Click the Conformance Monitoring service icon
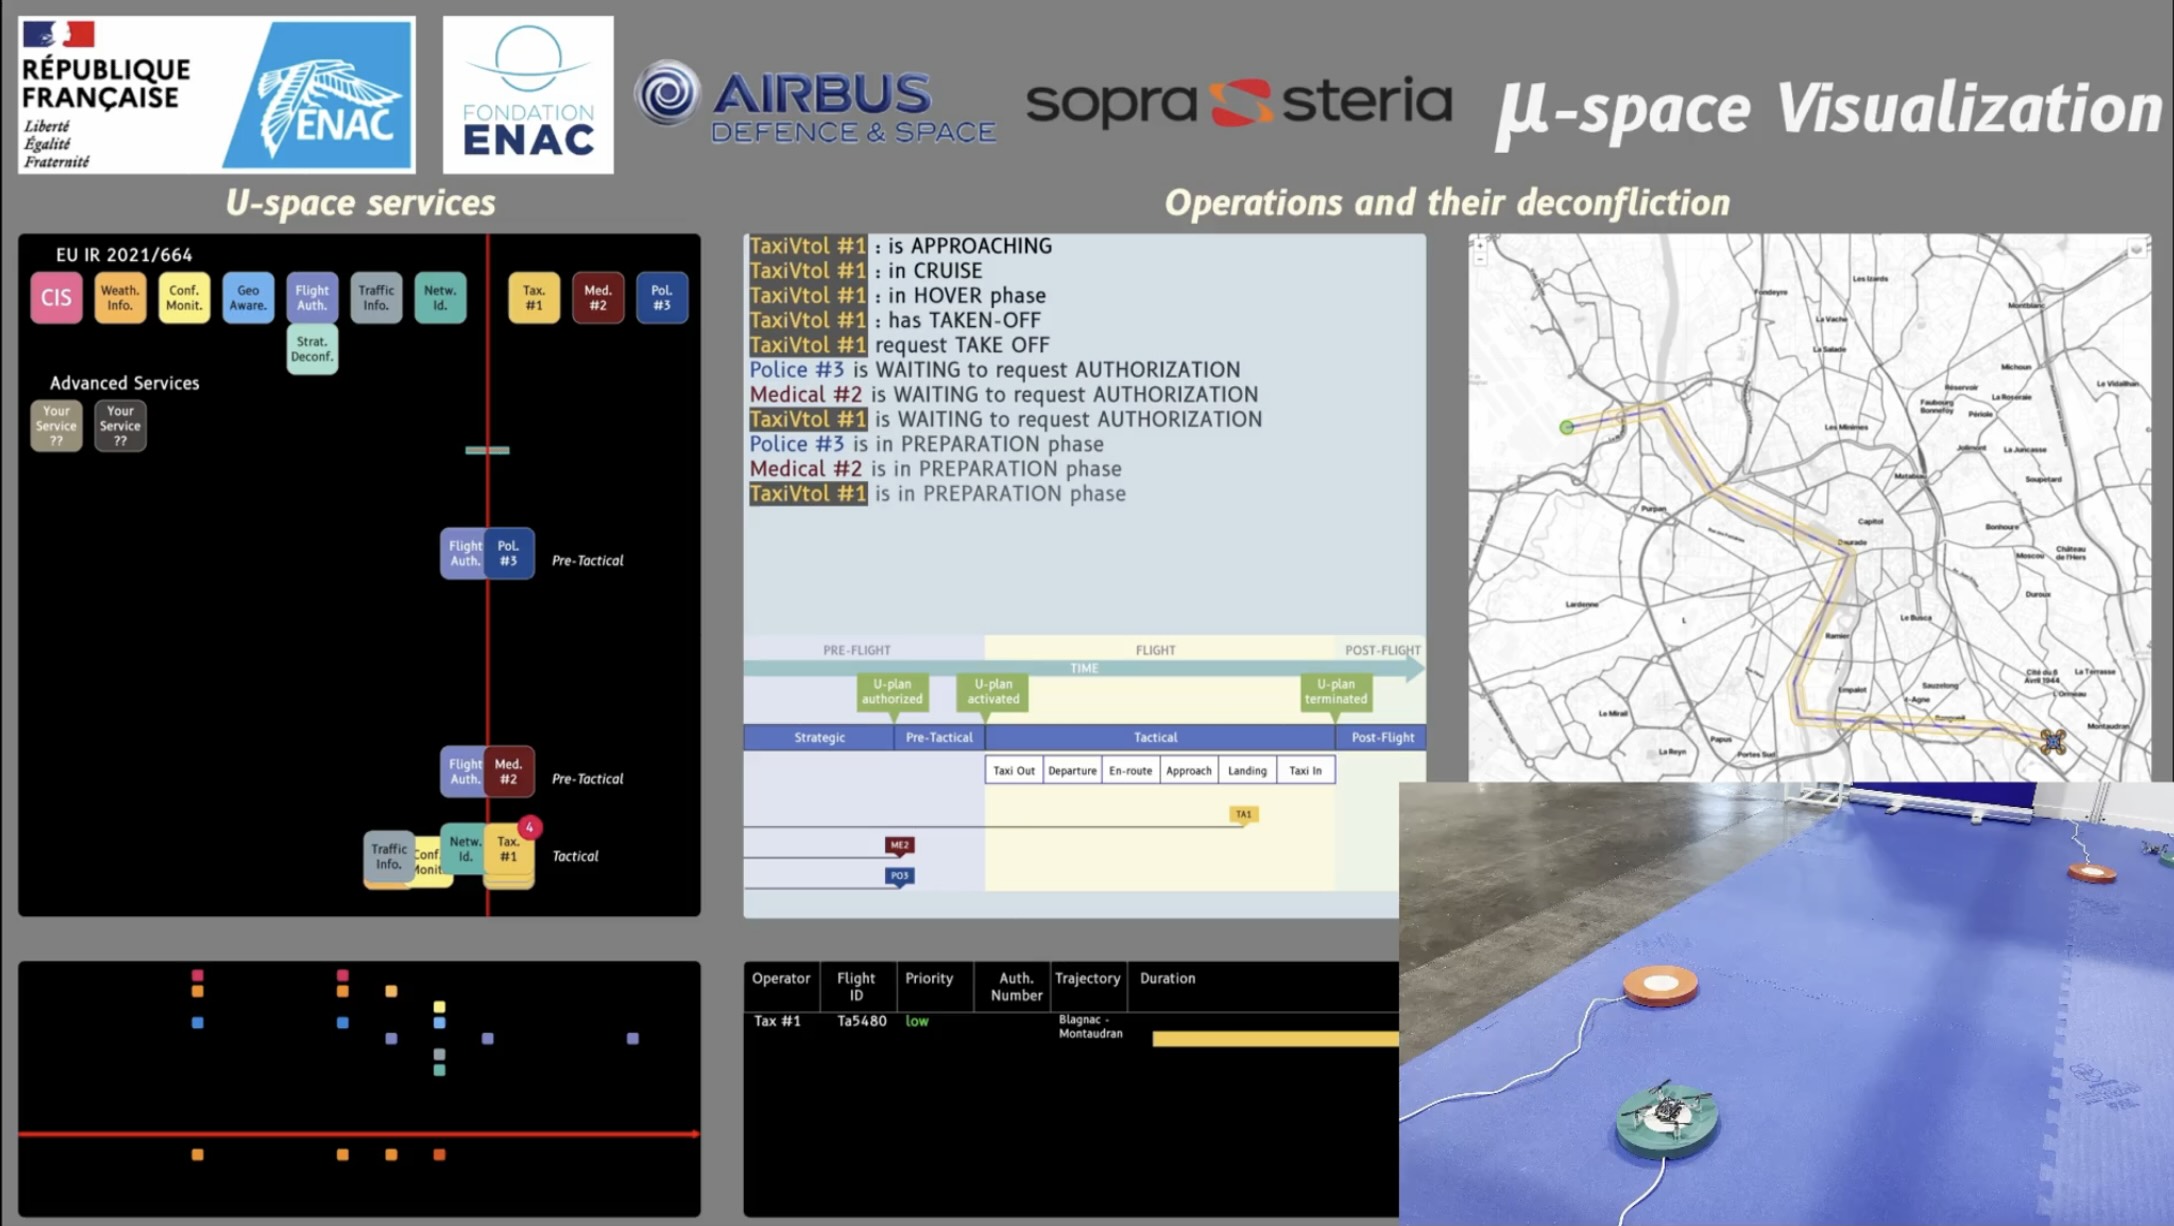This screenshot has width=2174, height=1226. click(x=184, y=297)
